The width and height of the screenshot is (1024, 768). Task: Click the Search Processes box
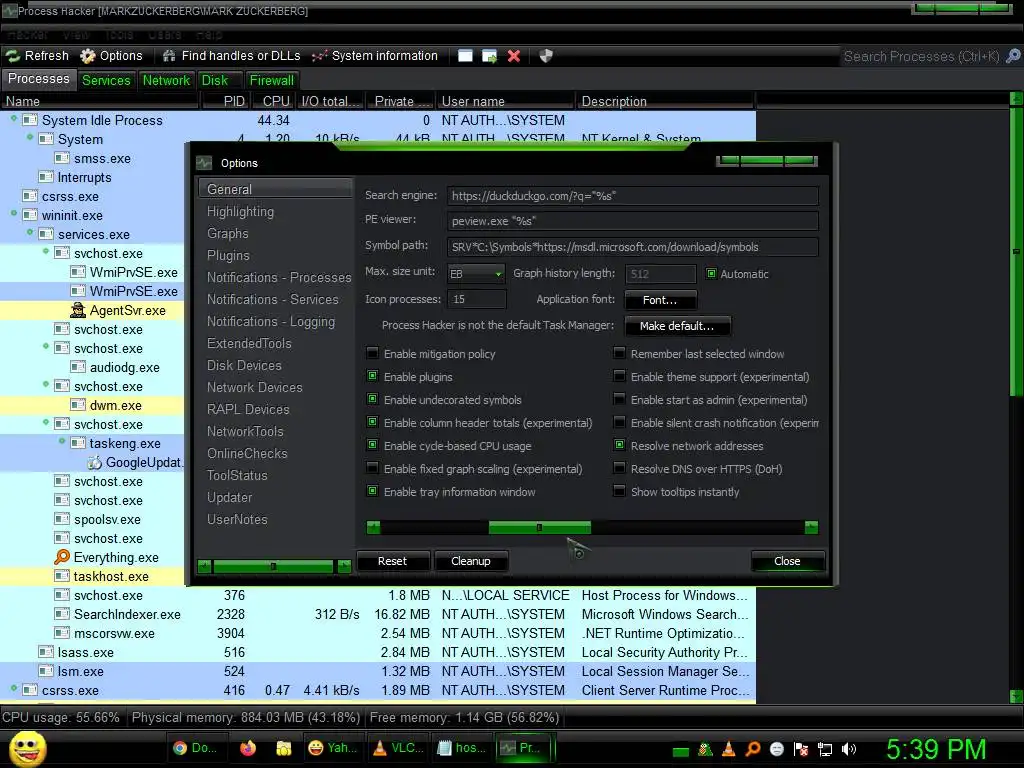pyautogui.click(x=921, y=56)
